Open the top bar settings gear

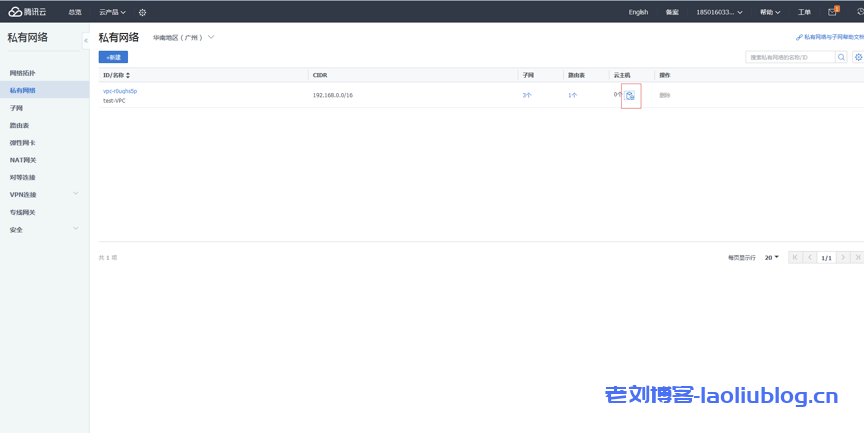[x=142, y=12]
